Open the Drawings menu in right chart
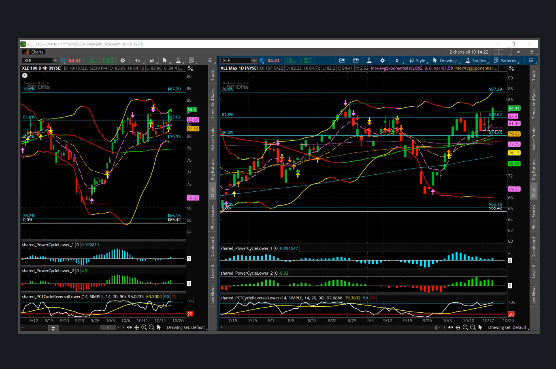The width and height of the screenshot is (556, 369). click(445, 61)
